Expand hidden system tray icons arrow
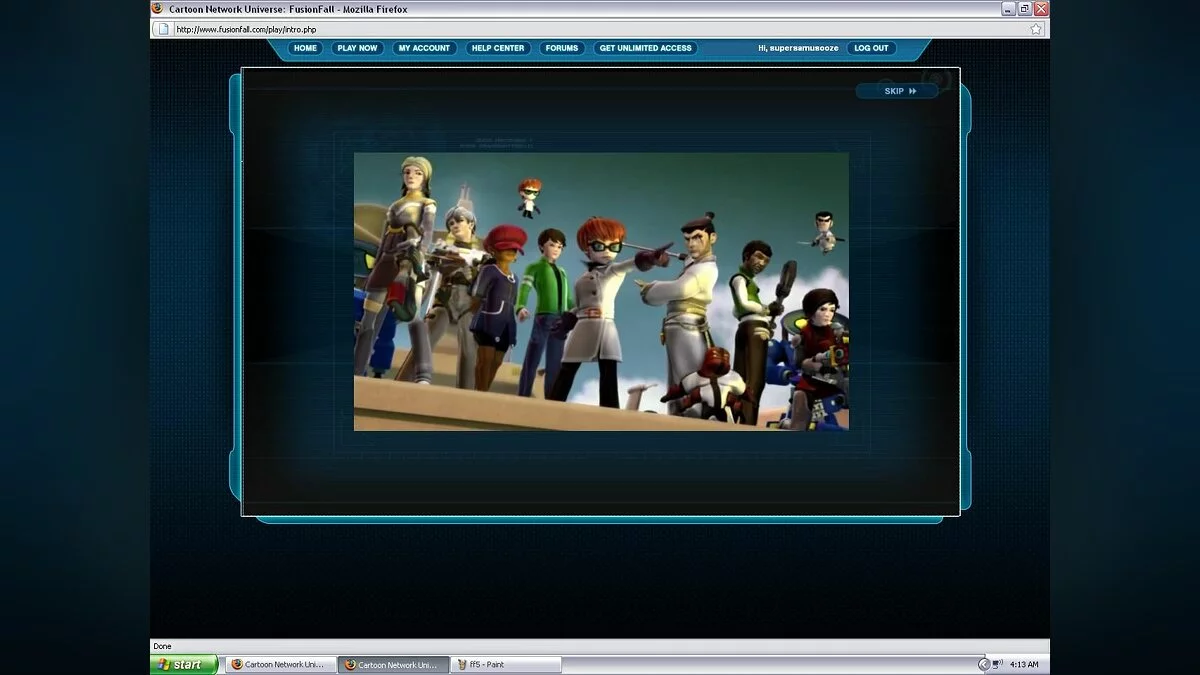This screenshot has height=675, width=1200. 983,664
